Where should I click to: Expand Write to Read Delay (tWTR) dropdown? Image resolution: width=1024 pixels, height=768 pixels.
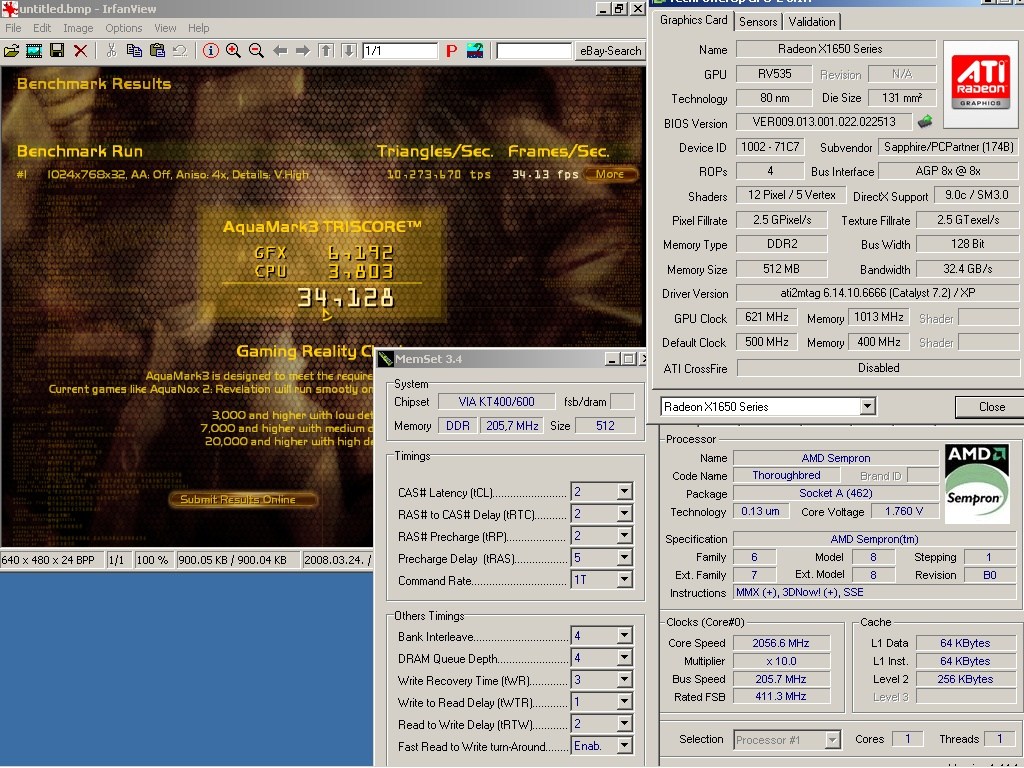(x=624, y=701)
